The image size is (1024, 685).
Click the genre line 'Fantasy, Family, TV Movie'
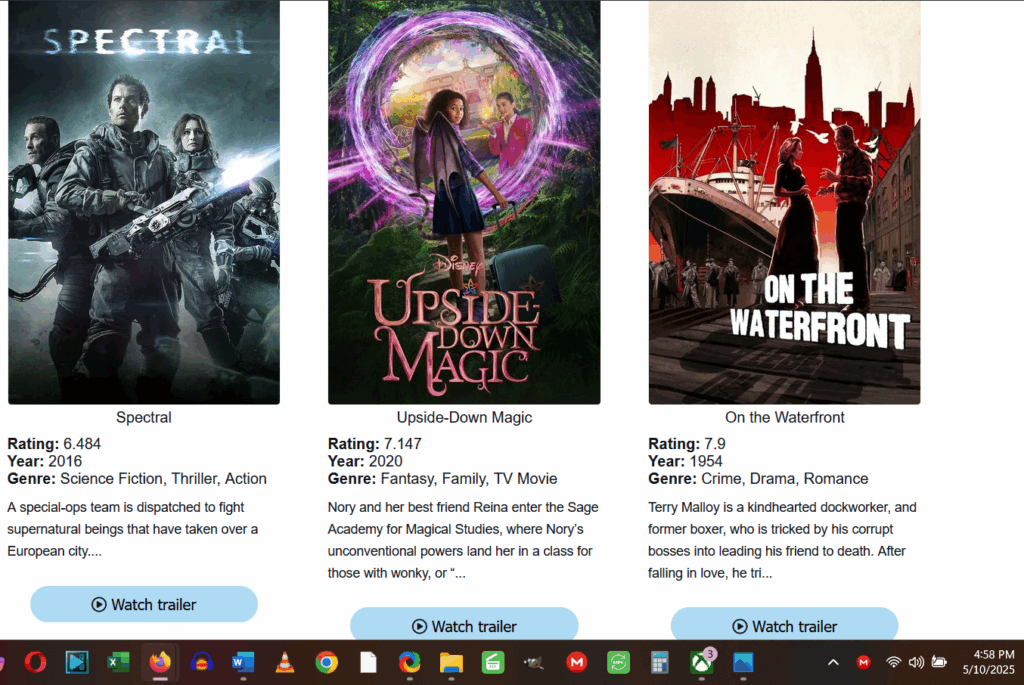point(469,479)
